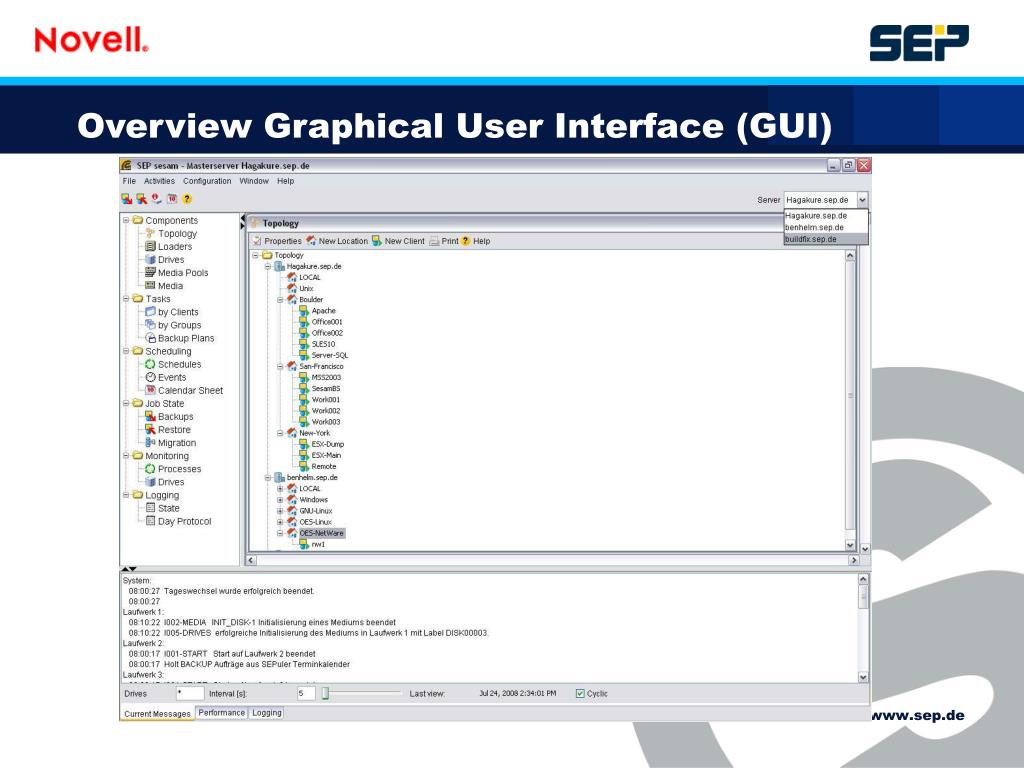
Task: Click the Interval slider handle
Action: tap(326, 693)
